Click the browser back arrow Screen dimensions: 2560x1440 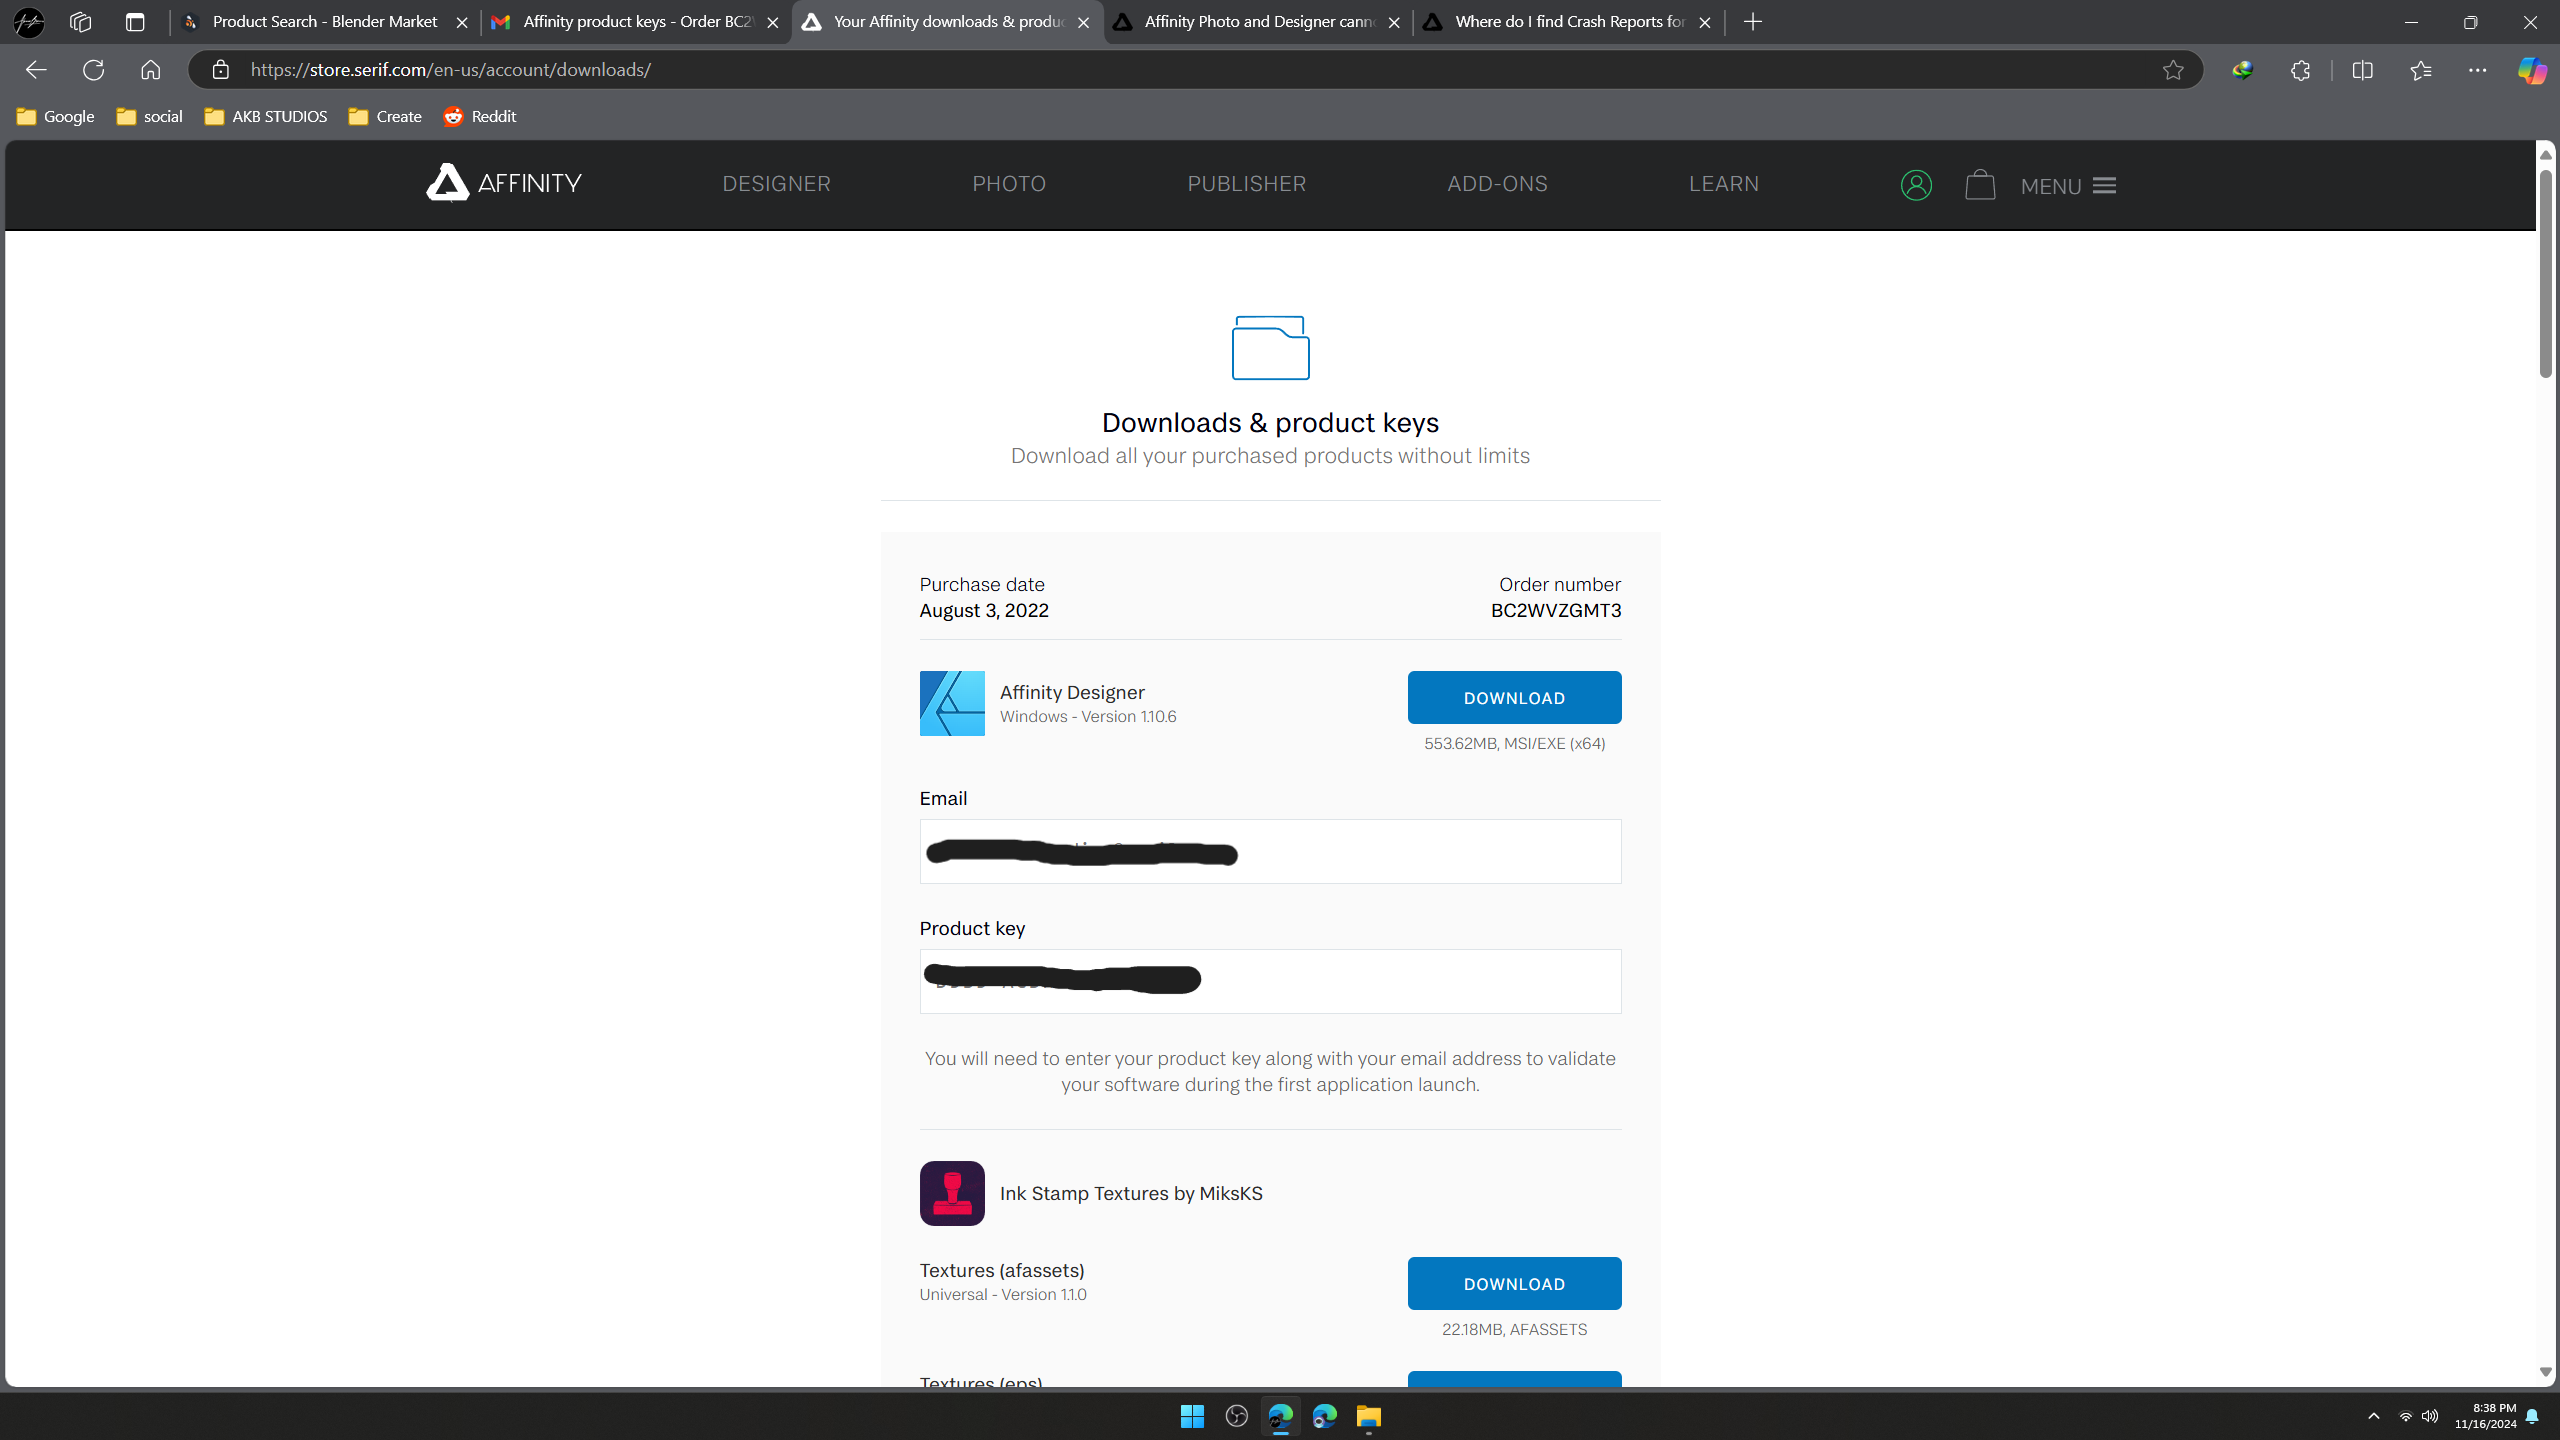coord(36,70)
